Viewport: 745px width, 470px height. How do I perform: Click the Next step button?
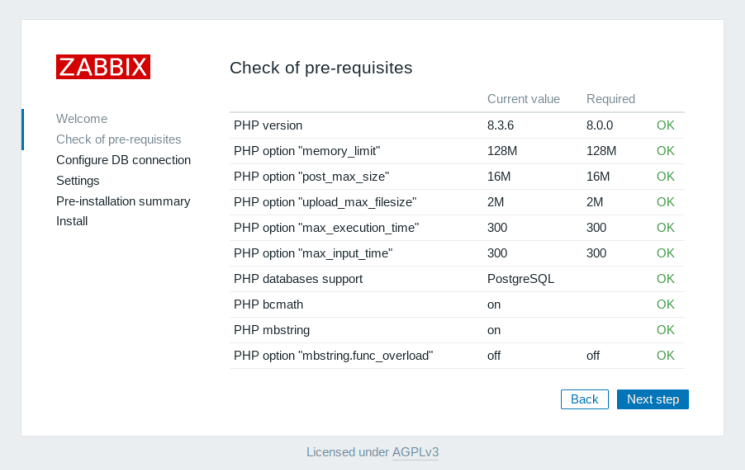point(652,399)
